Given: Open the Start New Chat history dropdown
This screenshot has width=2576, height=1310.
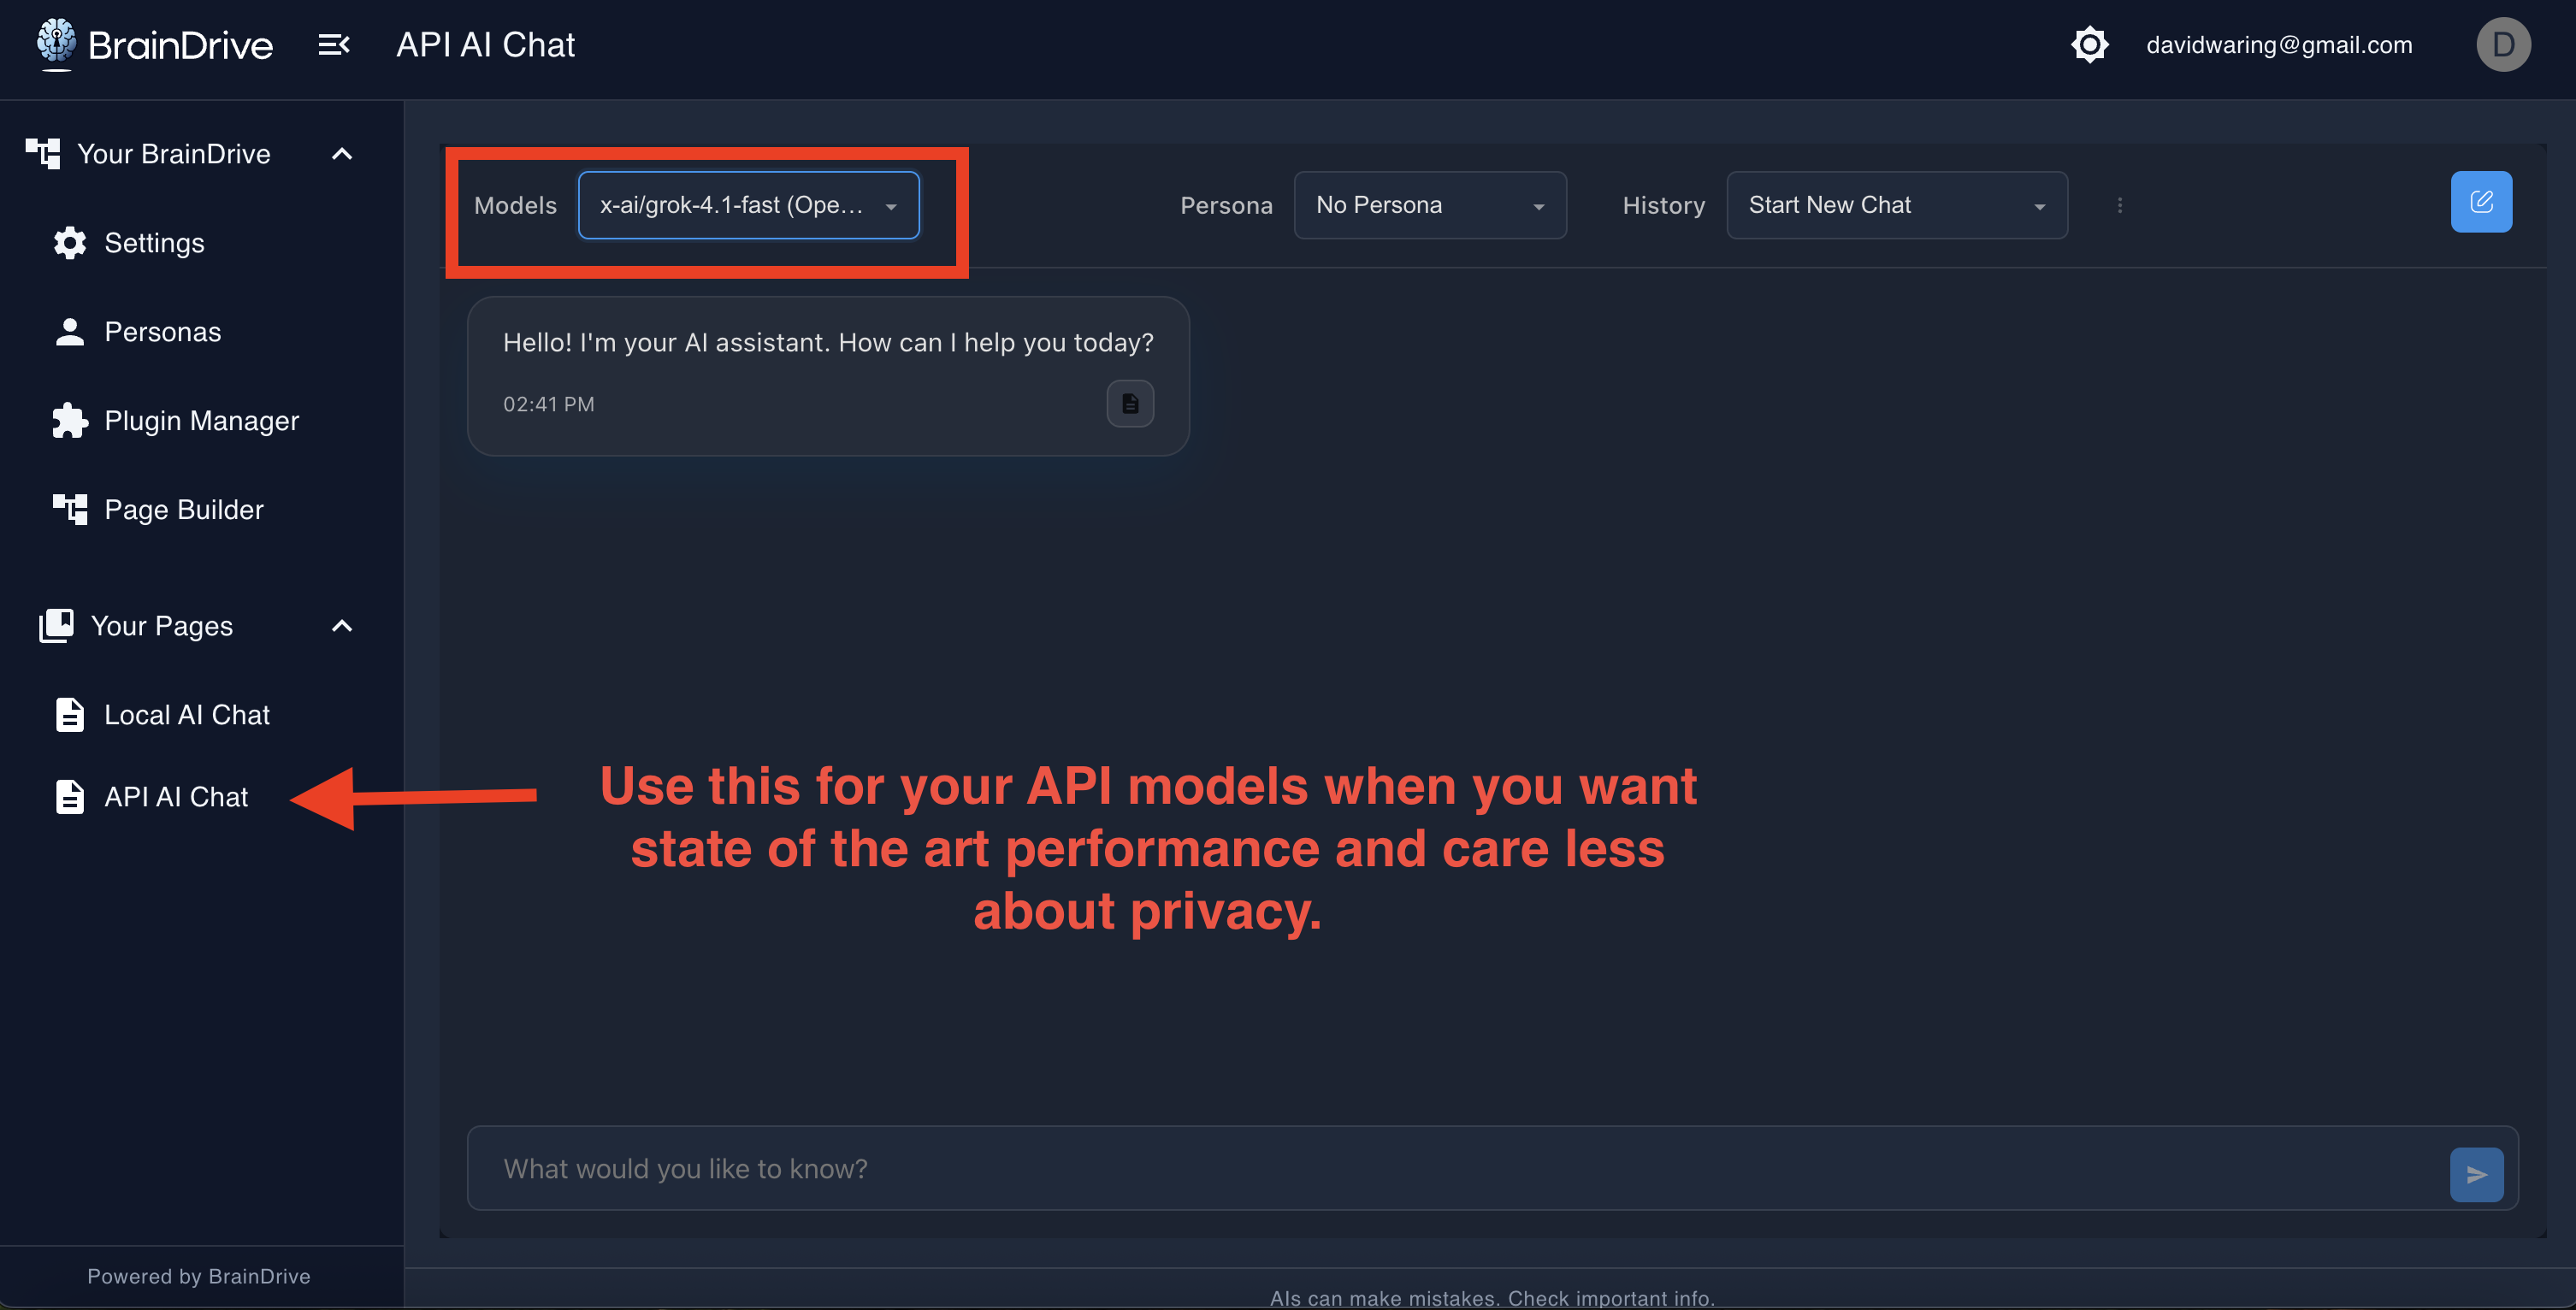Looking at the screenshot, I should (x=1896, y=205).
